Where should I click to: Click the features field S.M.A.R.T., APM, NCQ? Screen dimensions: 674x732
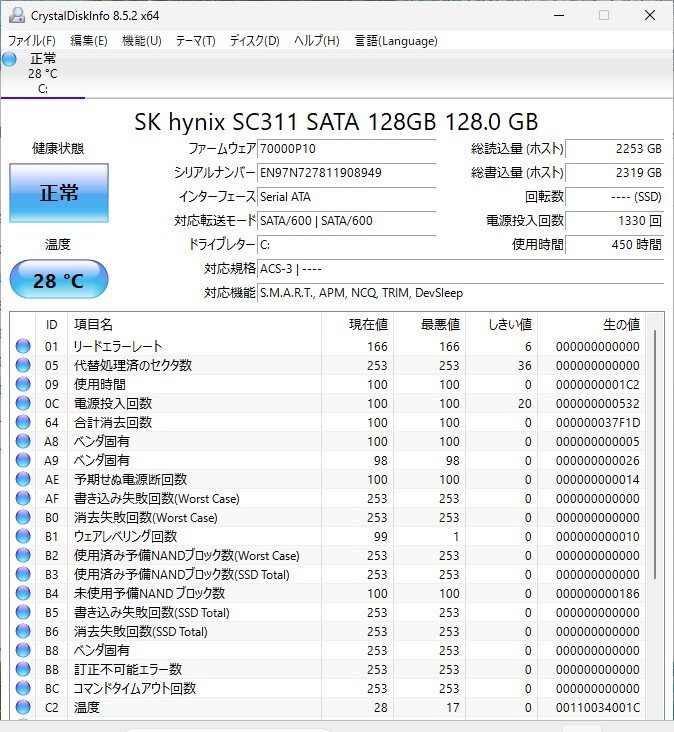coord(460,293)
